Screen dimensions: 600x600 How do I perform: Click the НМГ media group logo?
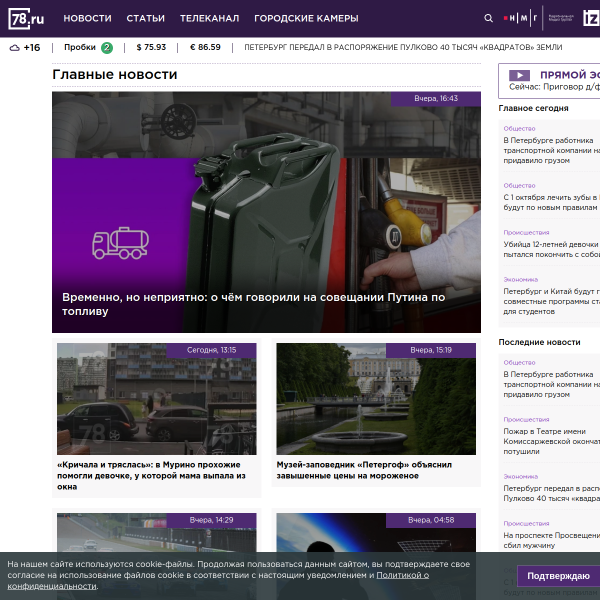tap(521, 18)
